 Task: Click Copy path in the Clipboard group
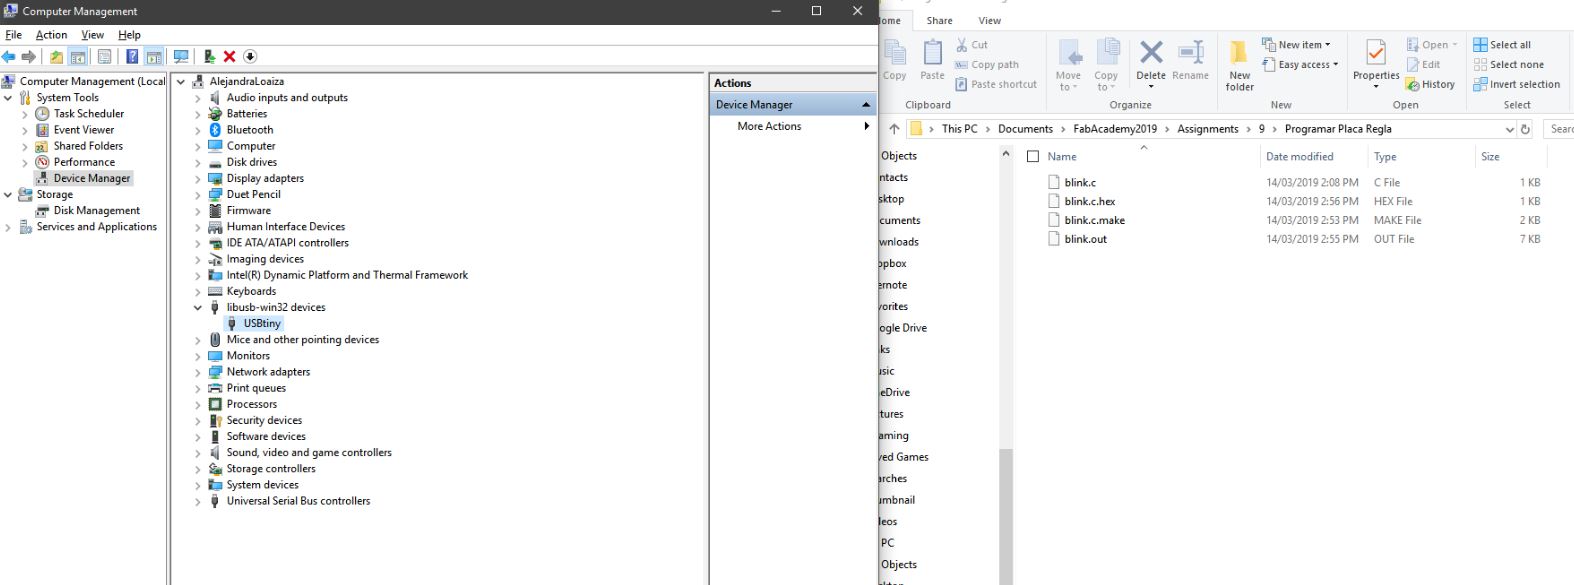[986, 65]
